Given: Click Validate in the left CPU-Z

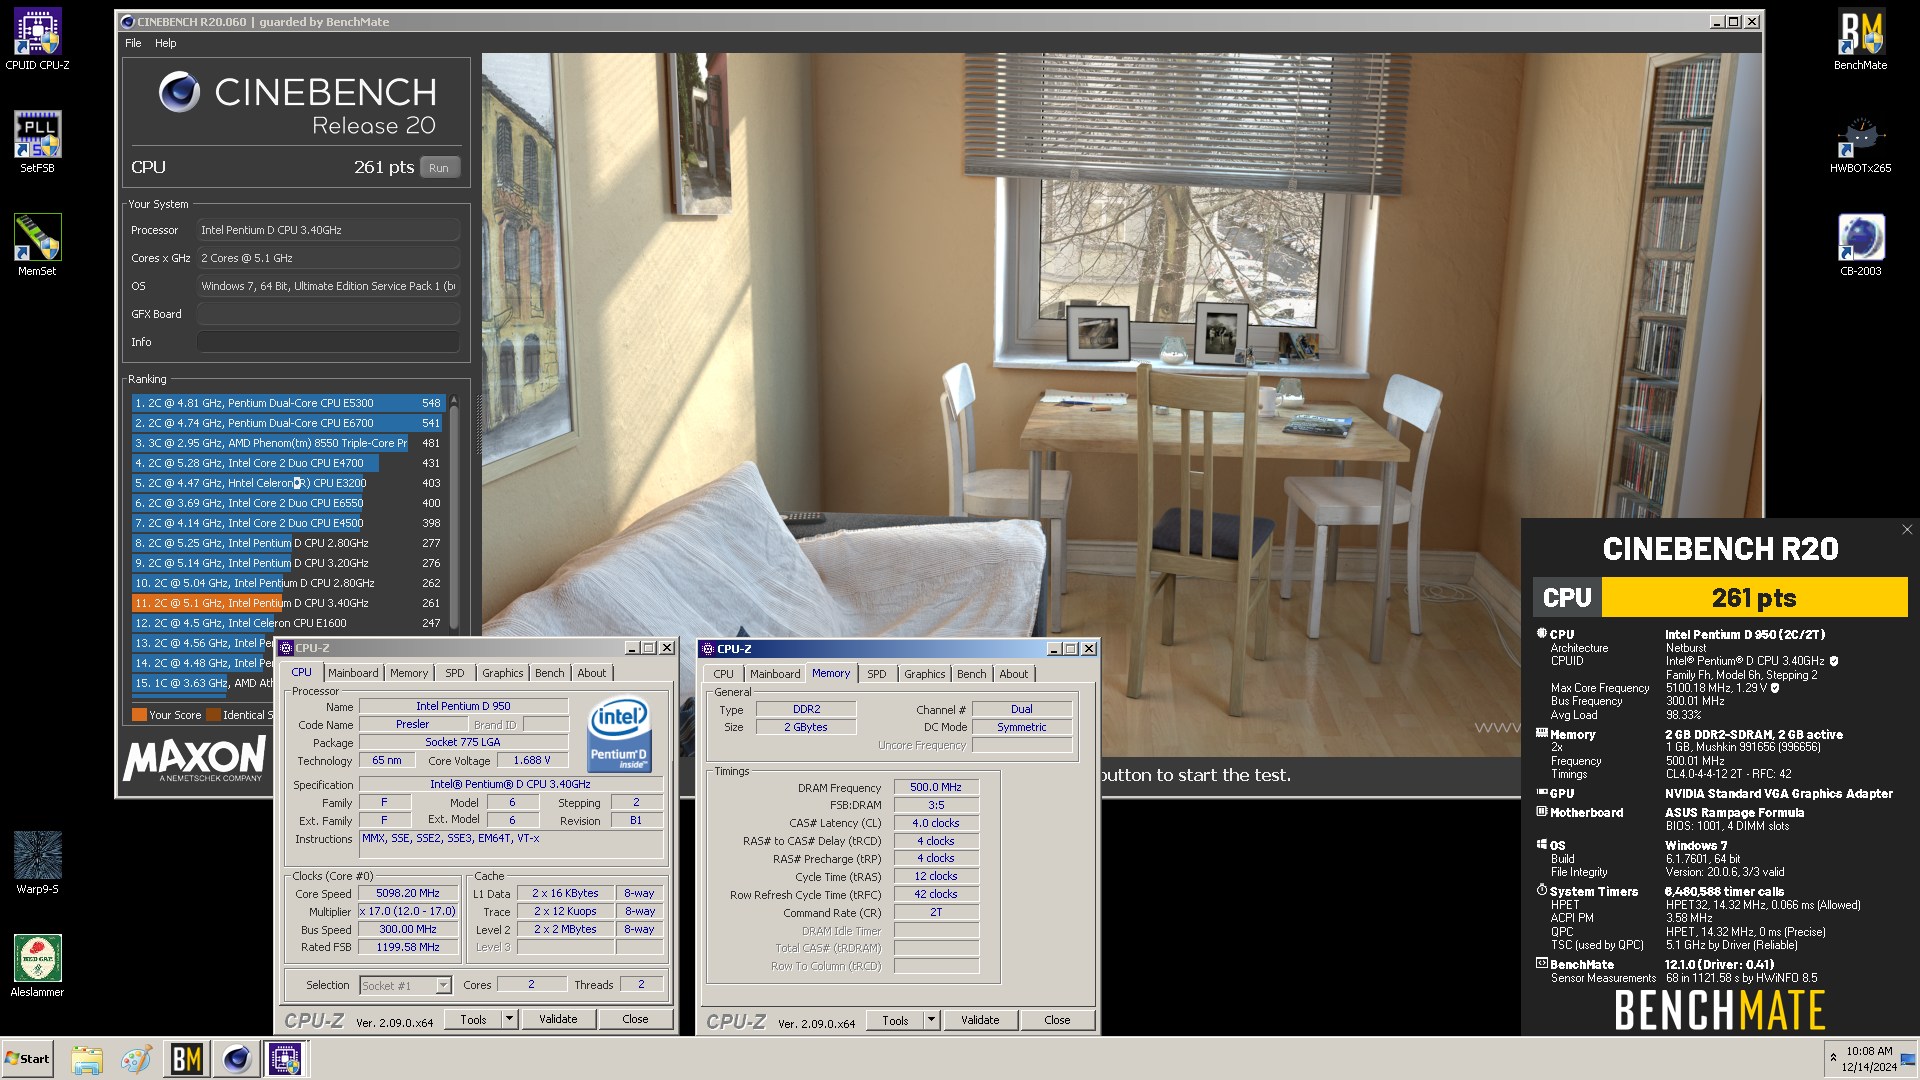Looking at the screenshot, I should (x=558, y=1019).
